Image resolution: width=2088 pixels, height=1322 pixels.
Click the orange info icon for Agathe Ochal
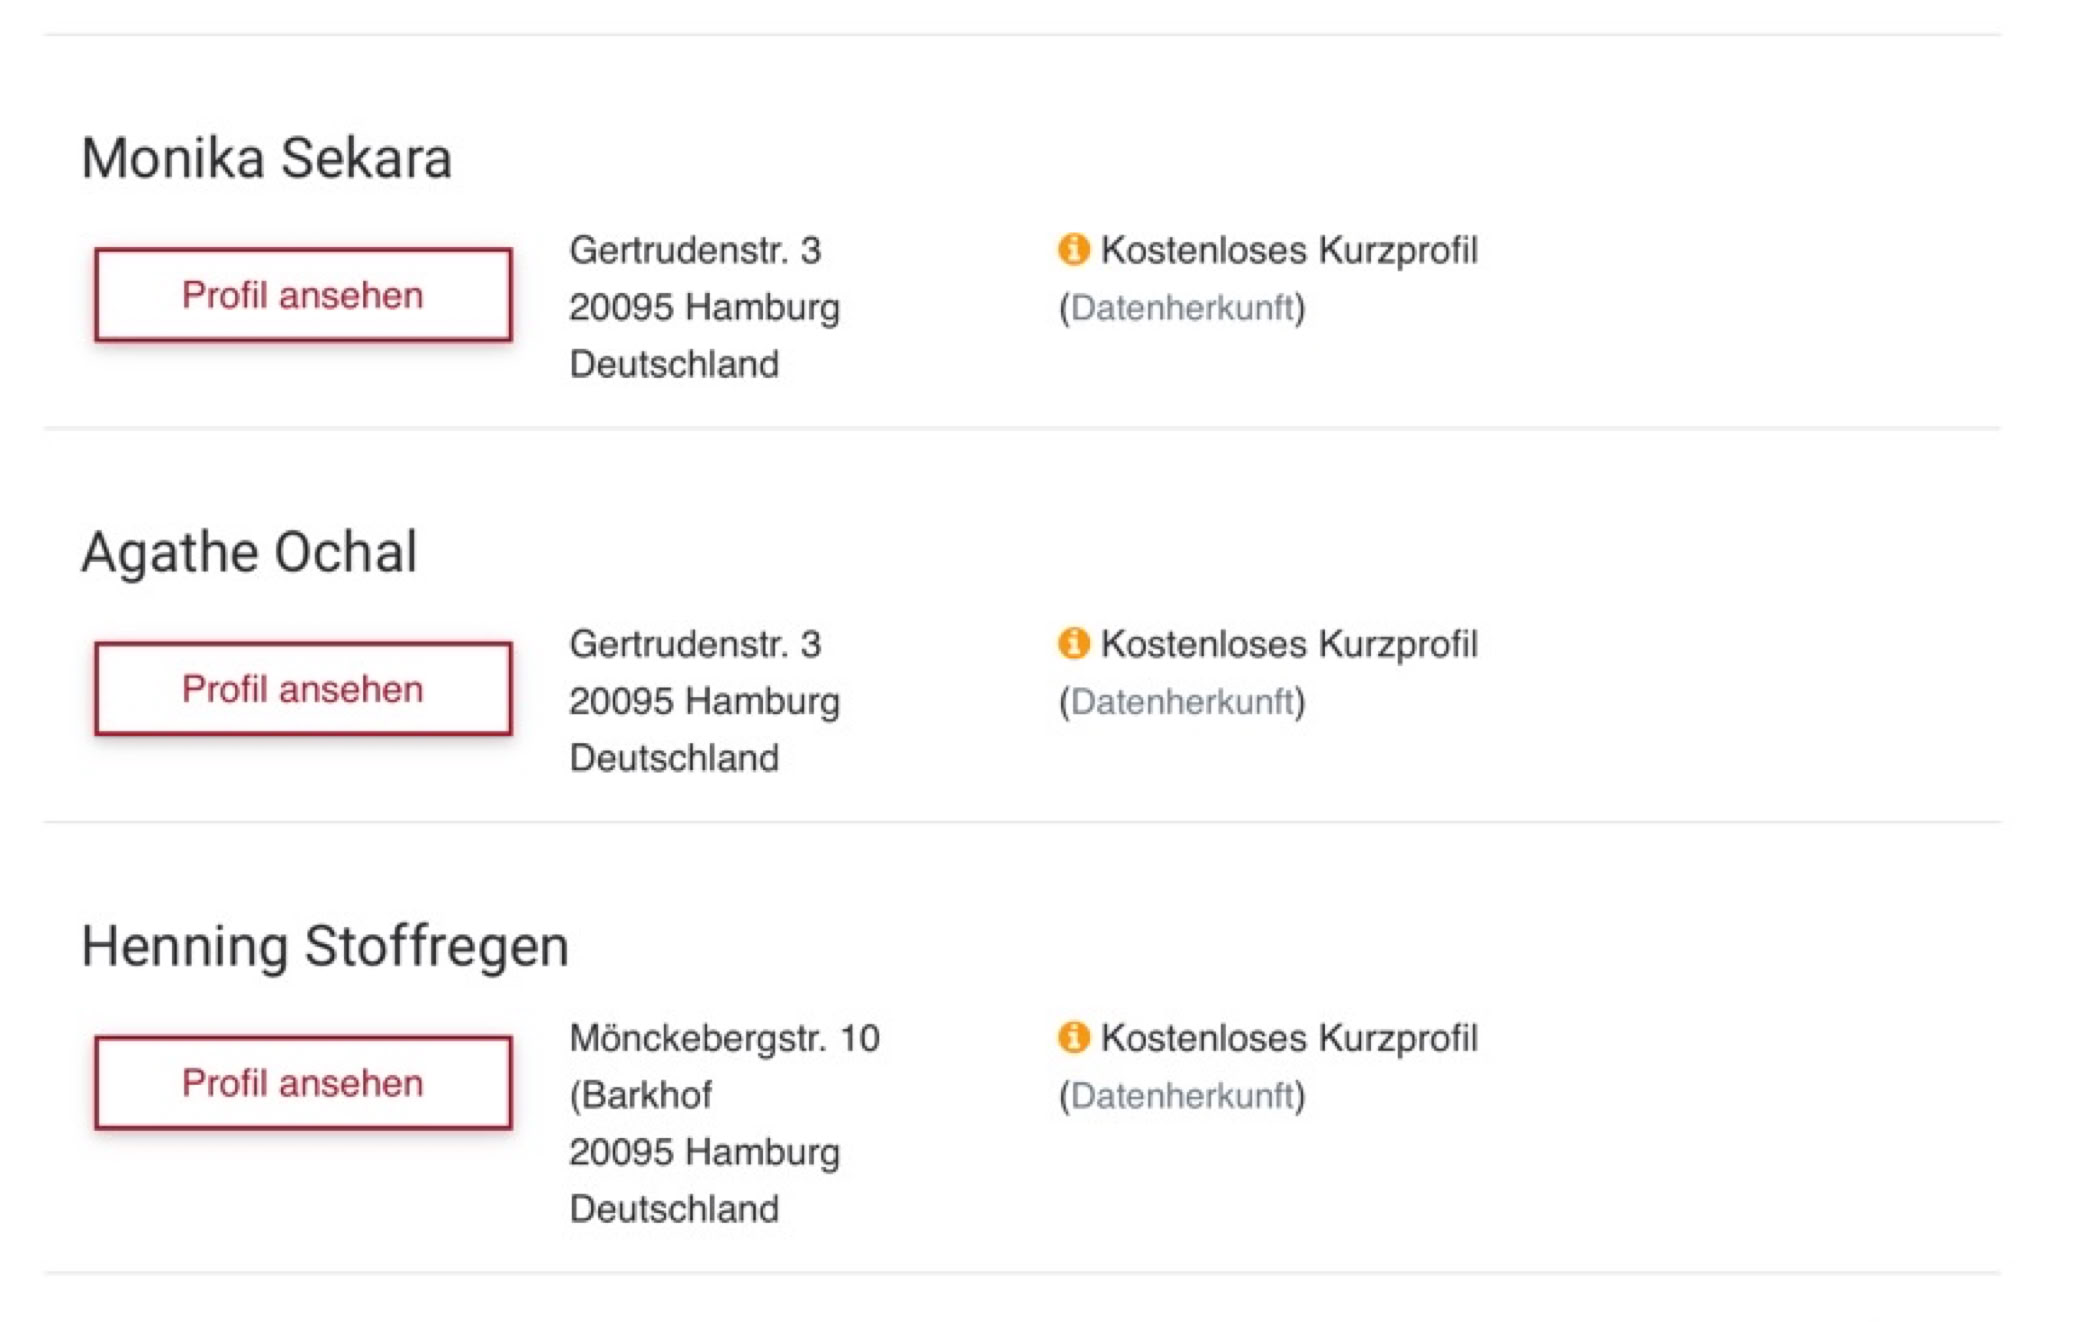click(1073, 643)
